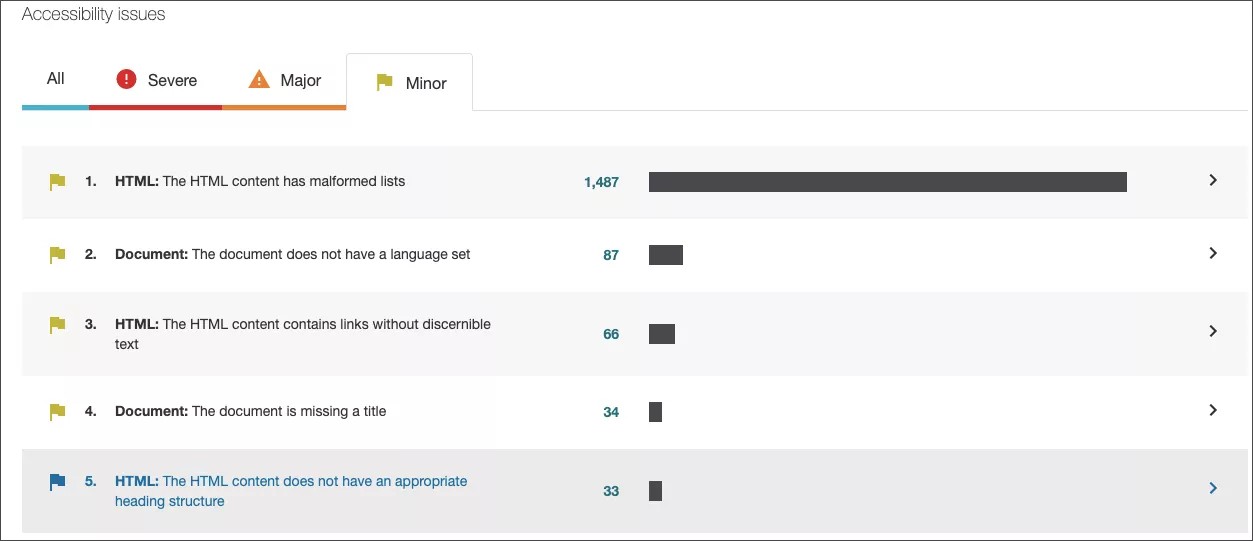Open the malformed lists issue description
The image size is (1253, 541).
(x=260, y=182)
